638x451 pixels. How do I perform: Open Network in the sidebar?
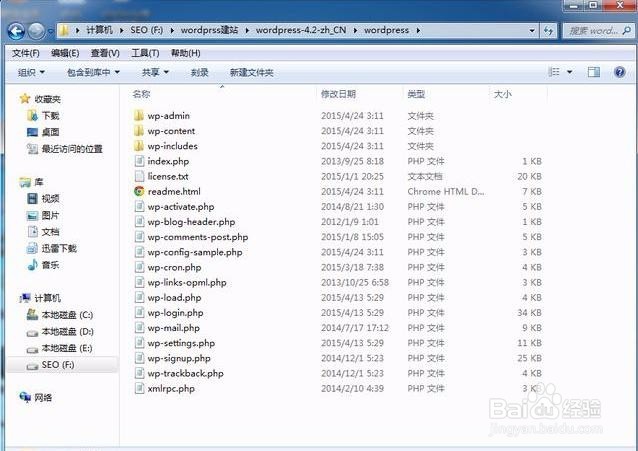click(x=36, y=397)
